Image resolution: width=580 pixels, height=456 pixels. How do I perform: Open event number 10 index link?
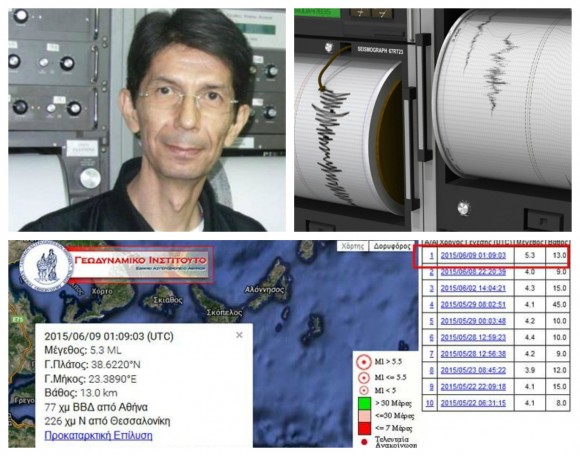(x=429, y=403)
